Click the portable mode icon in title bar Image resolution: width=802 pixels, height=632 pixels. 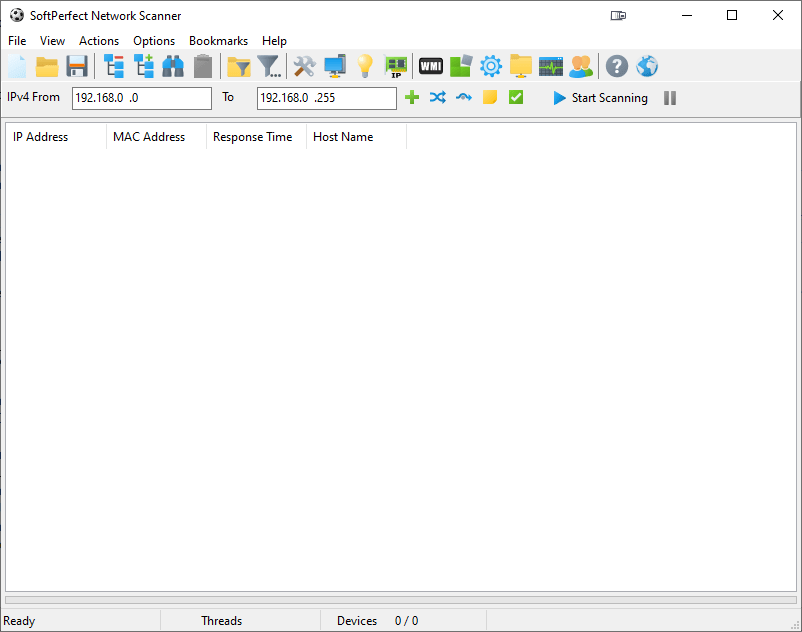pos(618,16)
